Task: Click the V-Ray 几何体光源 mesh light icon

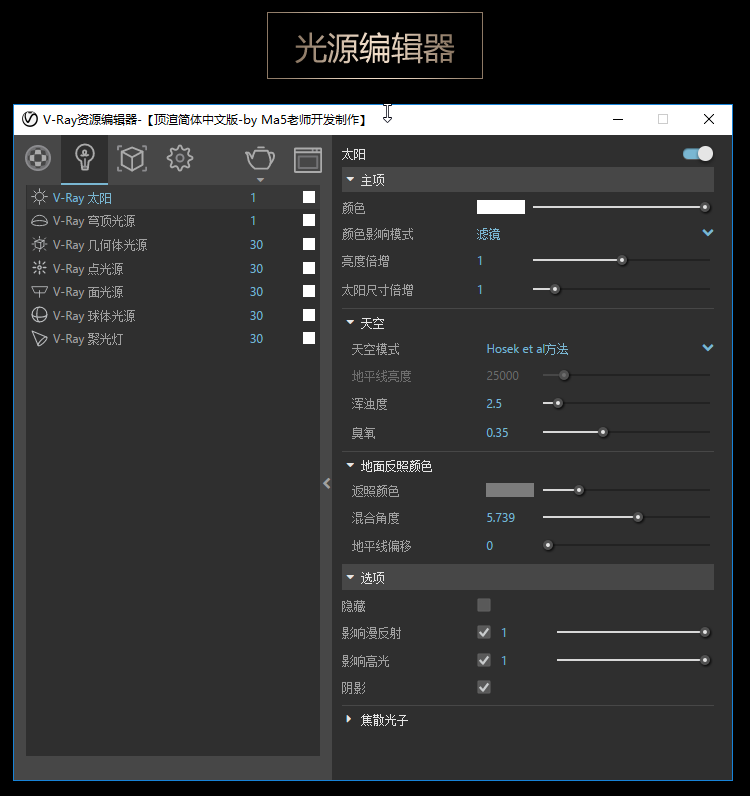Action: coord(39,244)
